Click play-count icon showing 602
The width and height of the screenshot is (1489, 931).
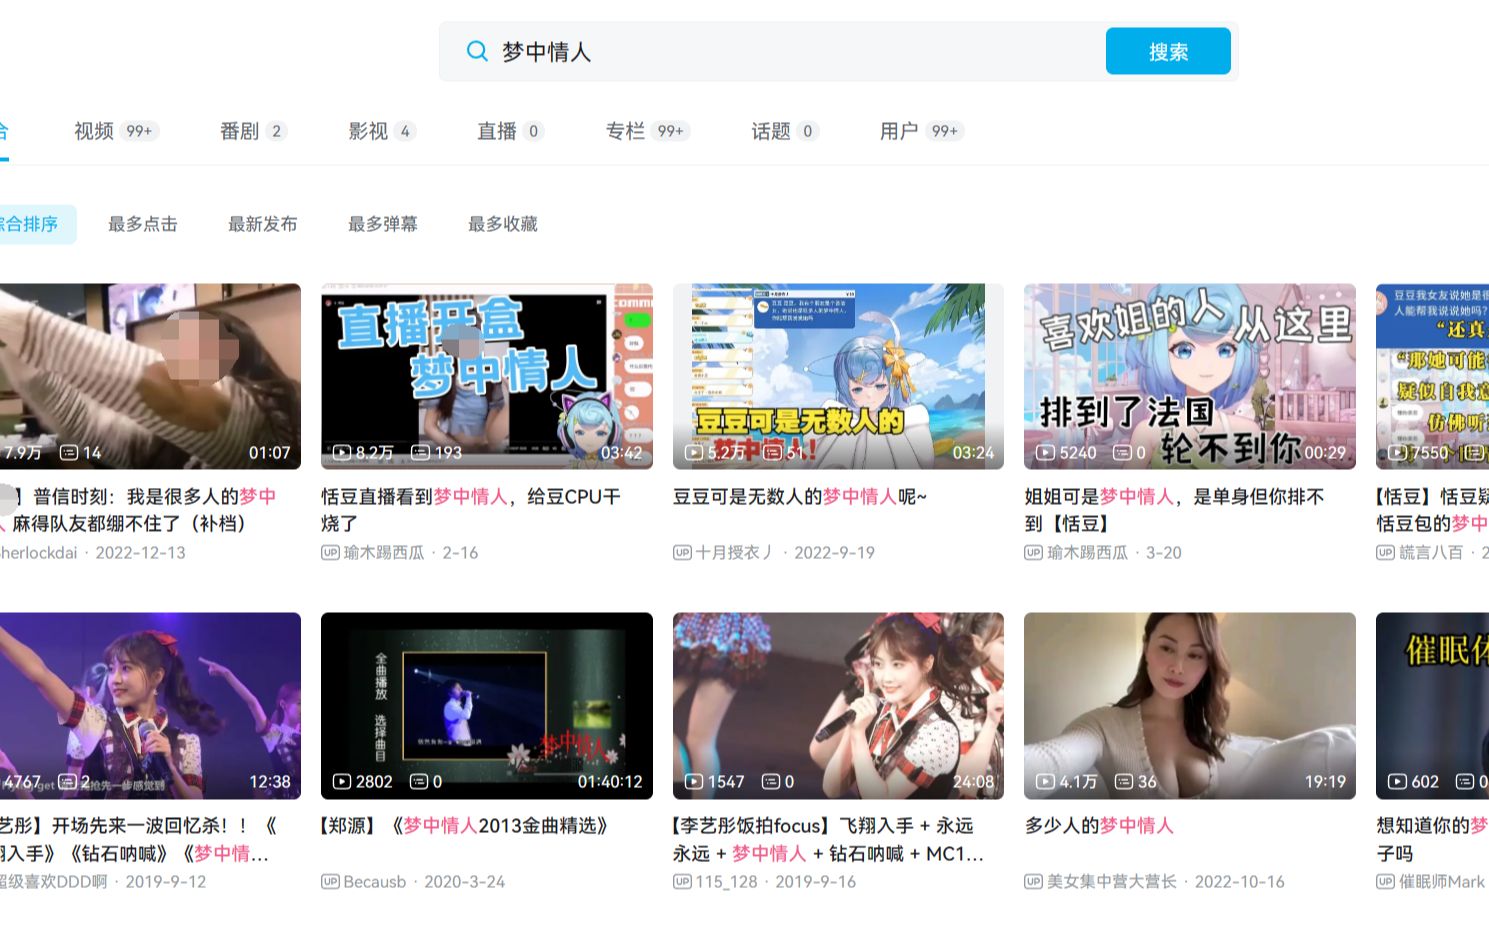1397,782
